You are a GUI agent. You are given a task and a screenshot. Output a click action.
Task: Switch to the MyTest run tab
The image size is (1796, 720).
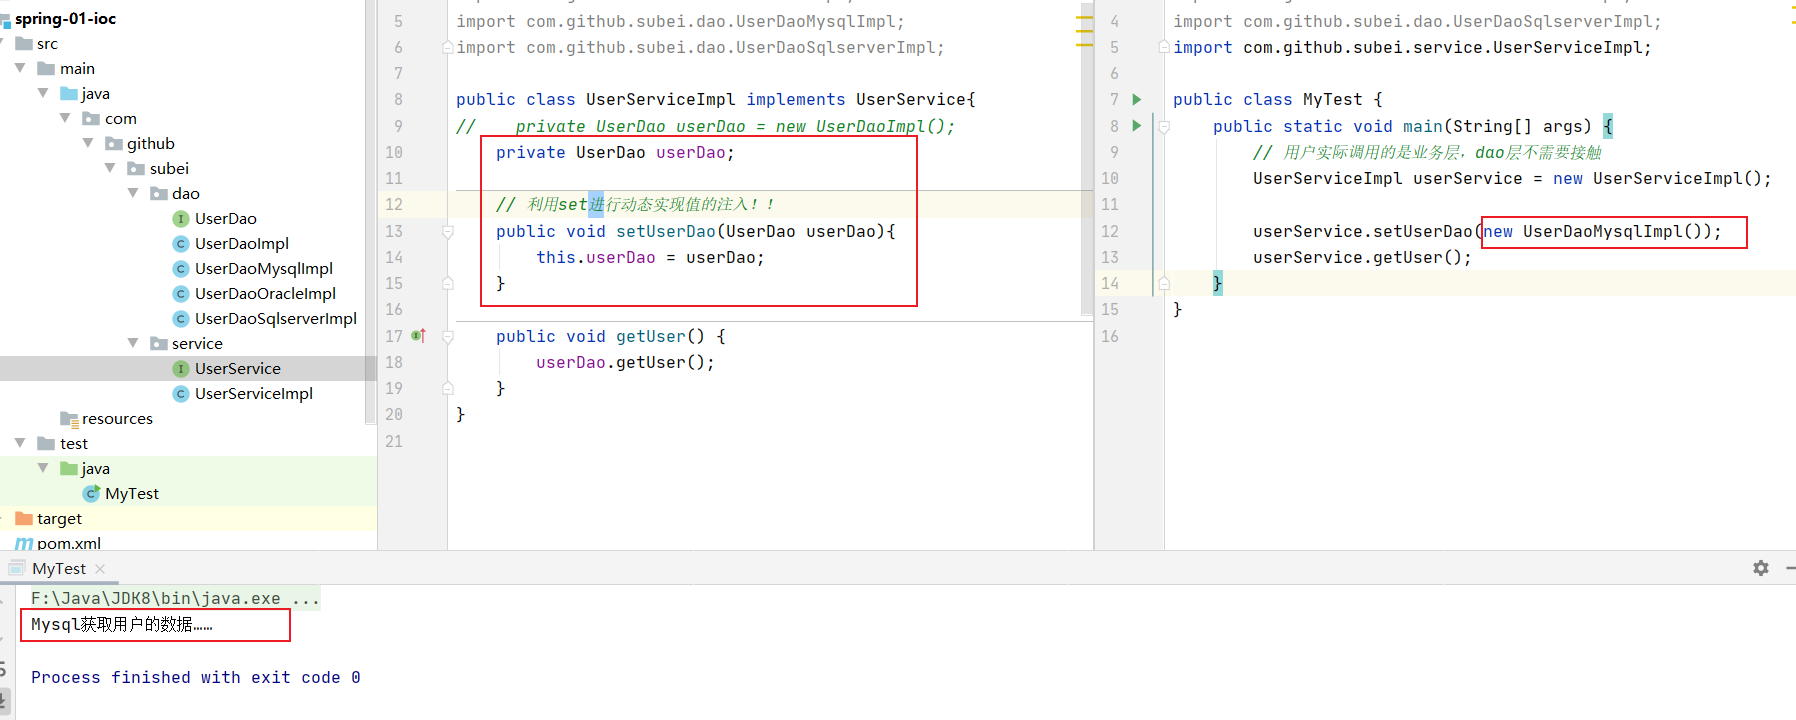pyautogui.click(x=58, y=568)
